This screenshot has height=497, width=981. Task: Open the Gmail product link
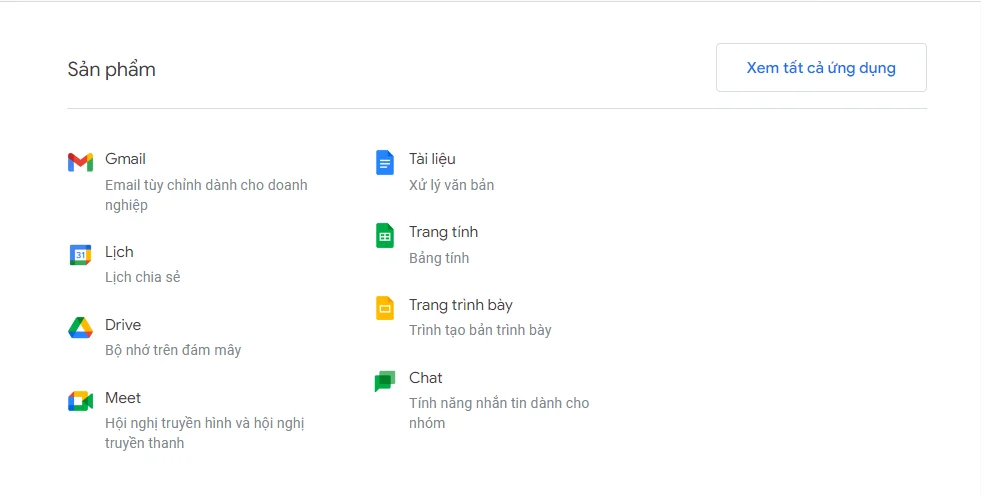point(125,159)
